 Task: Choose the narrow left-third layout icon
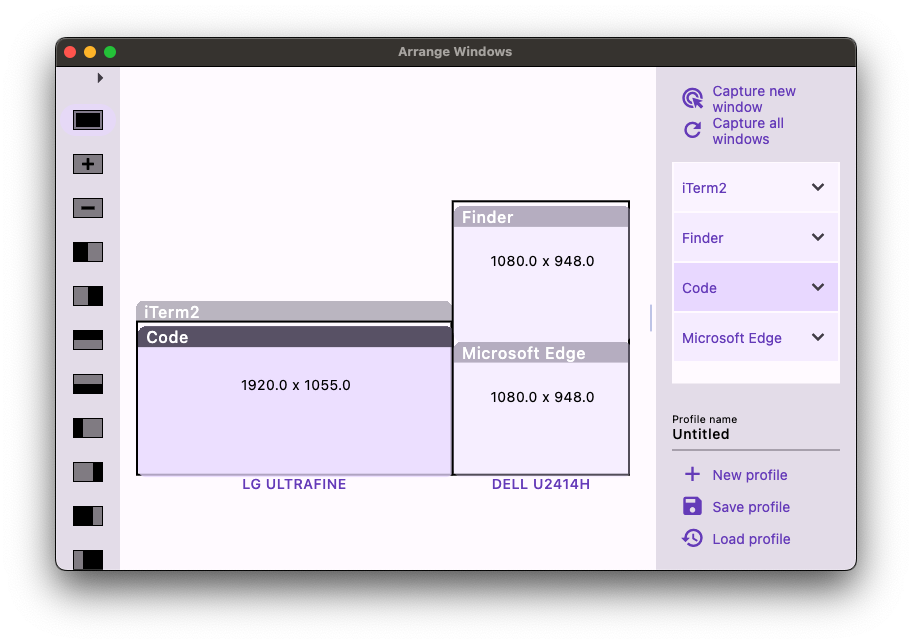[x=88, y=428]
